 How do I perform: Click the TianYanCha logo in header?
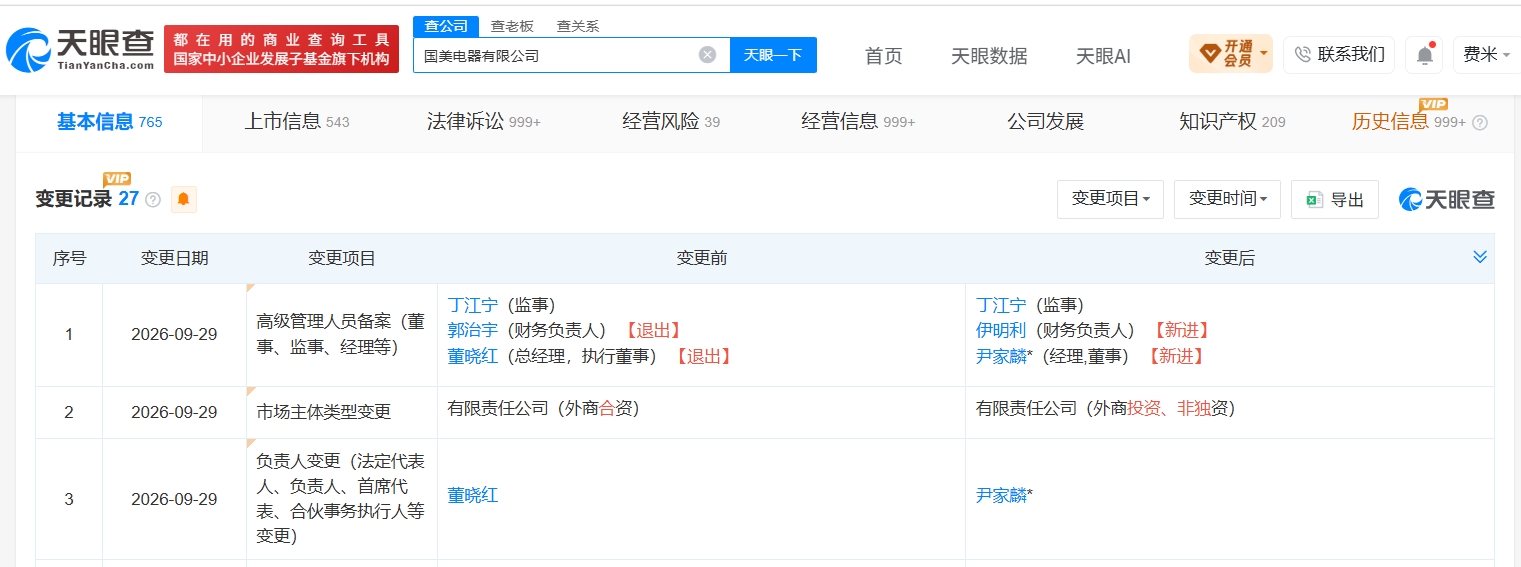[x=79, y=48]
